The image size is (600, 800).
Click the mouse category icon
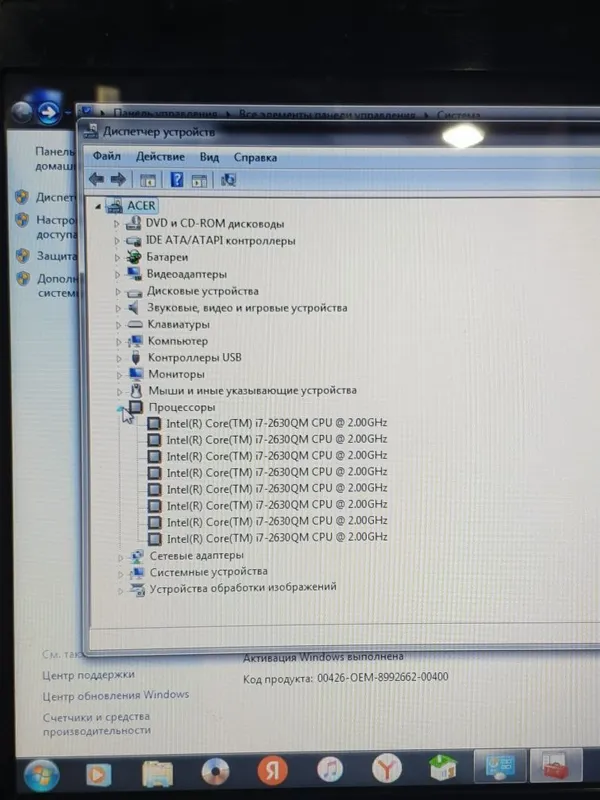136,391
